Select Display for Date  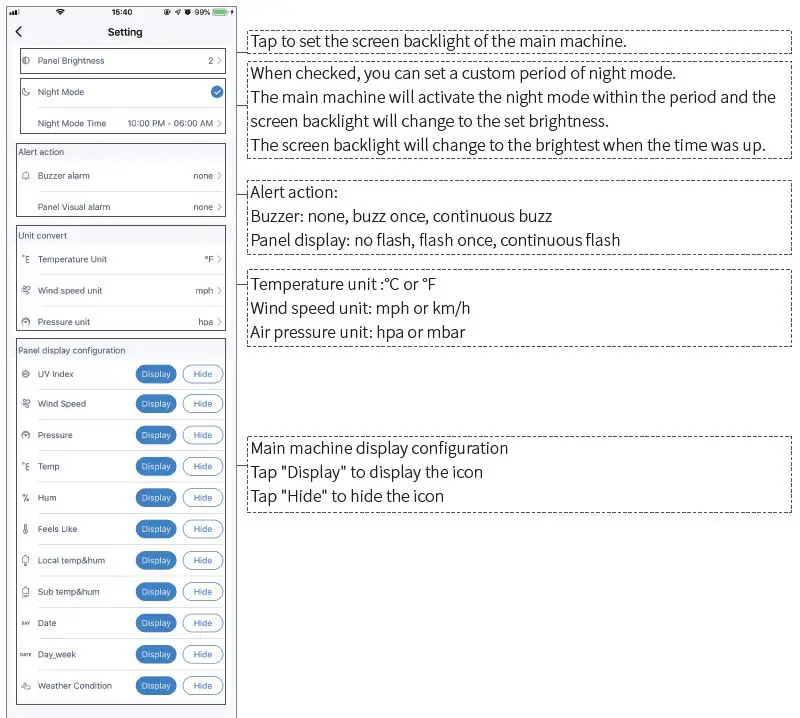[156, 623]
